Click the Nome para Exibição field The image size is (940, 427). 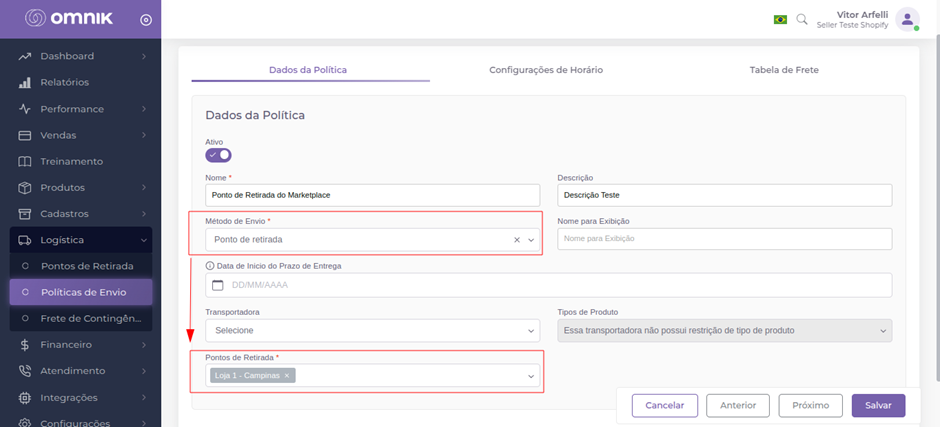tap(725, 239)
